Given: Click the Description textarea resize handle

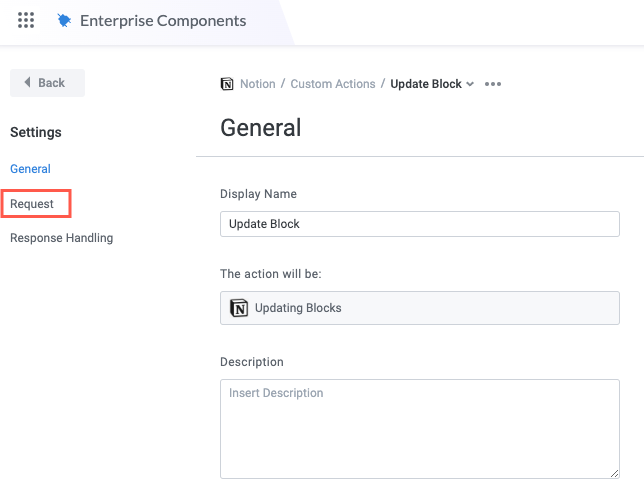Looking at the screenshot, I should tap(614, 473).
